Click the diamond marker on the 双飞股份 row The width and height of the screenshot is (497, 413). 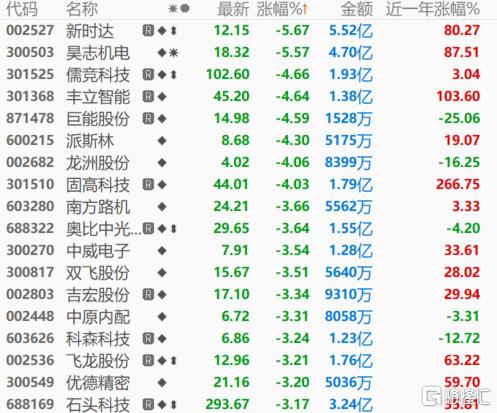162,273
